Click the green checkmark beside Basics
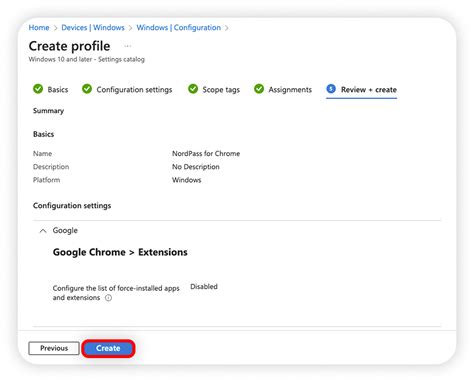The width and height of the screenshot is (474, 382). (x=38, y=89)
